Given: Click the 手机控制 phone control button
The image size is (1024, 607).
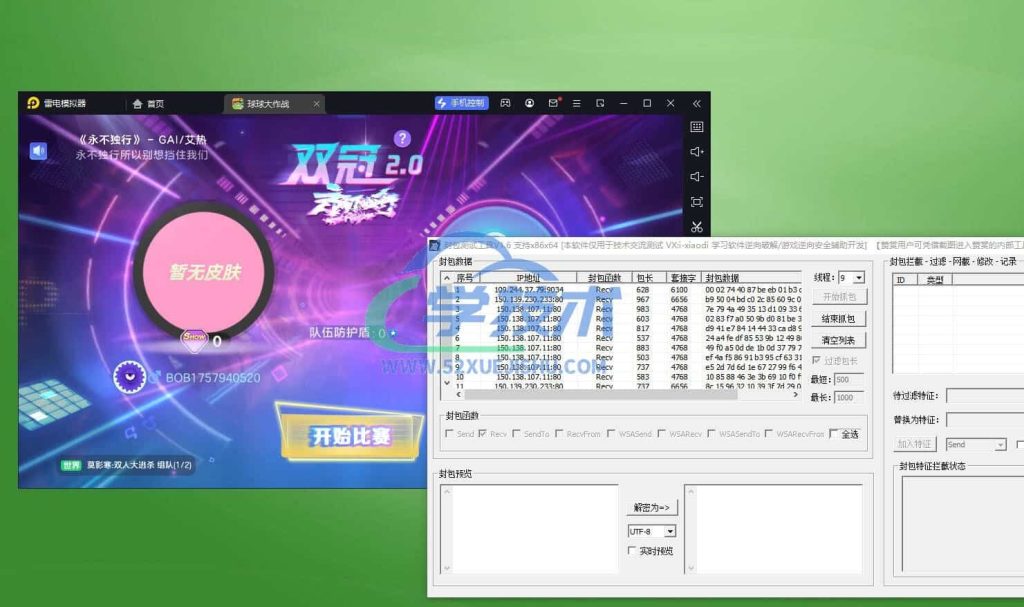Looking at the screenshot, I should [x=462, y=103].
